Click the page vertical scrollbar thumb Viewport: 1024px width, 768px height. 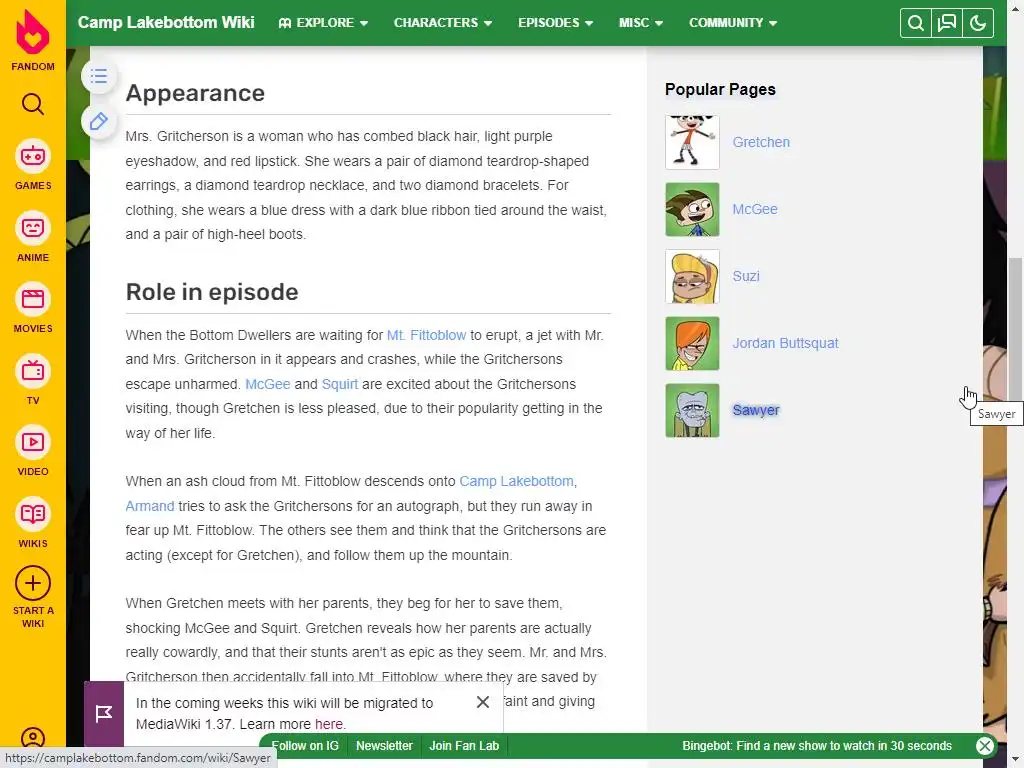click(1016, 330)
